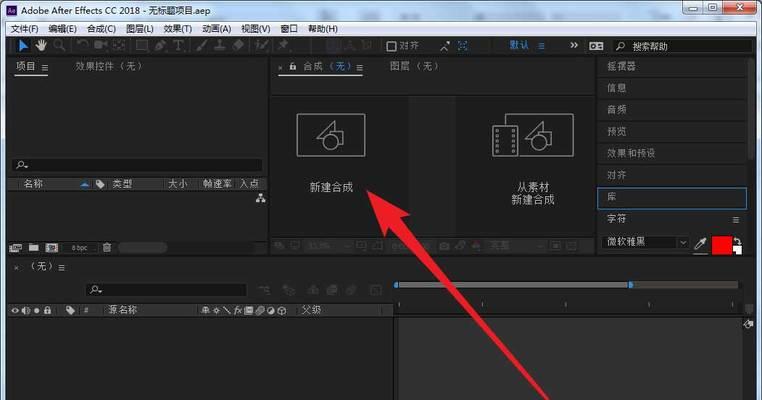Select the Clone Stamp tool
Viewport: 762px width, 400px height.
[x=220, y=46]
